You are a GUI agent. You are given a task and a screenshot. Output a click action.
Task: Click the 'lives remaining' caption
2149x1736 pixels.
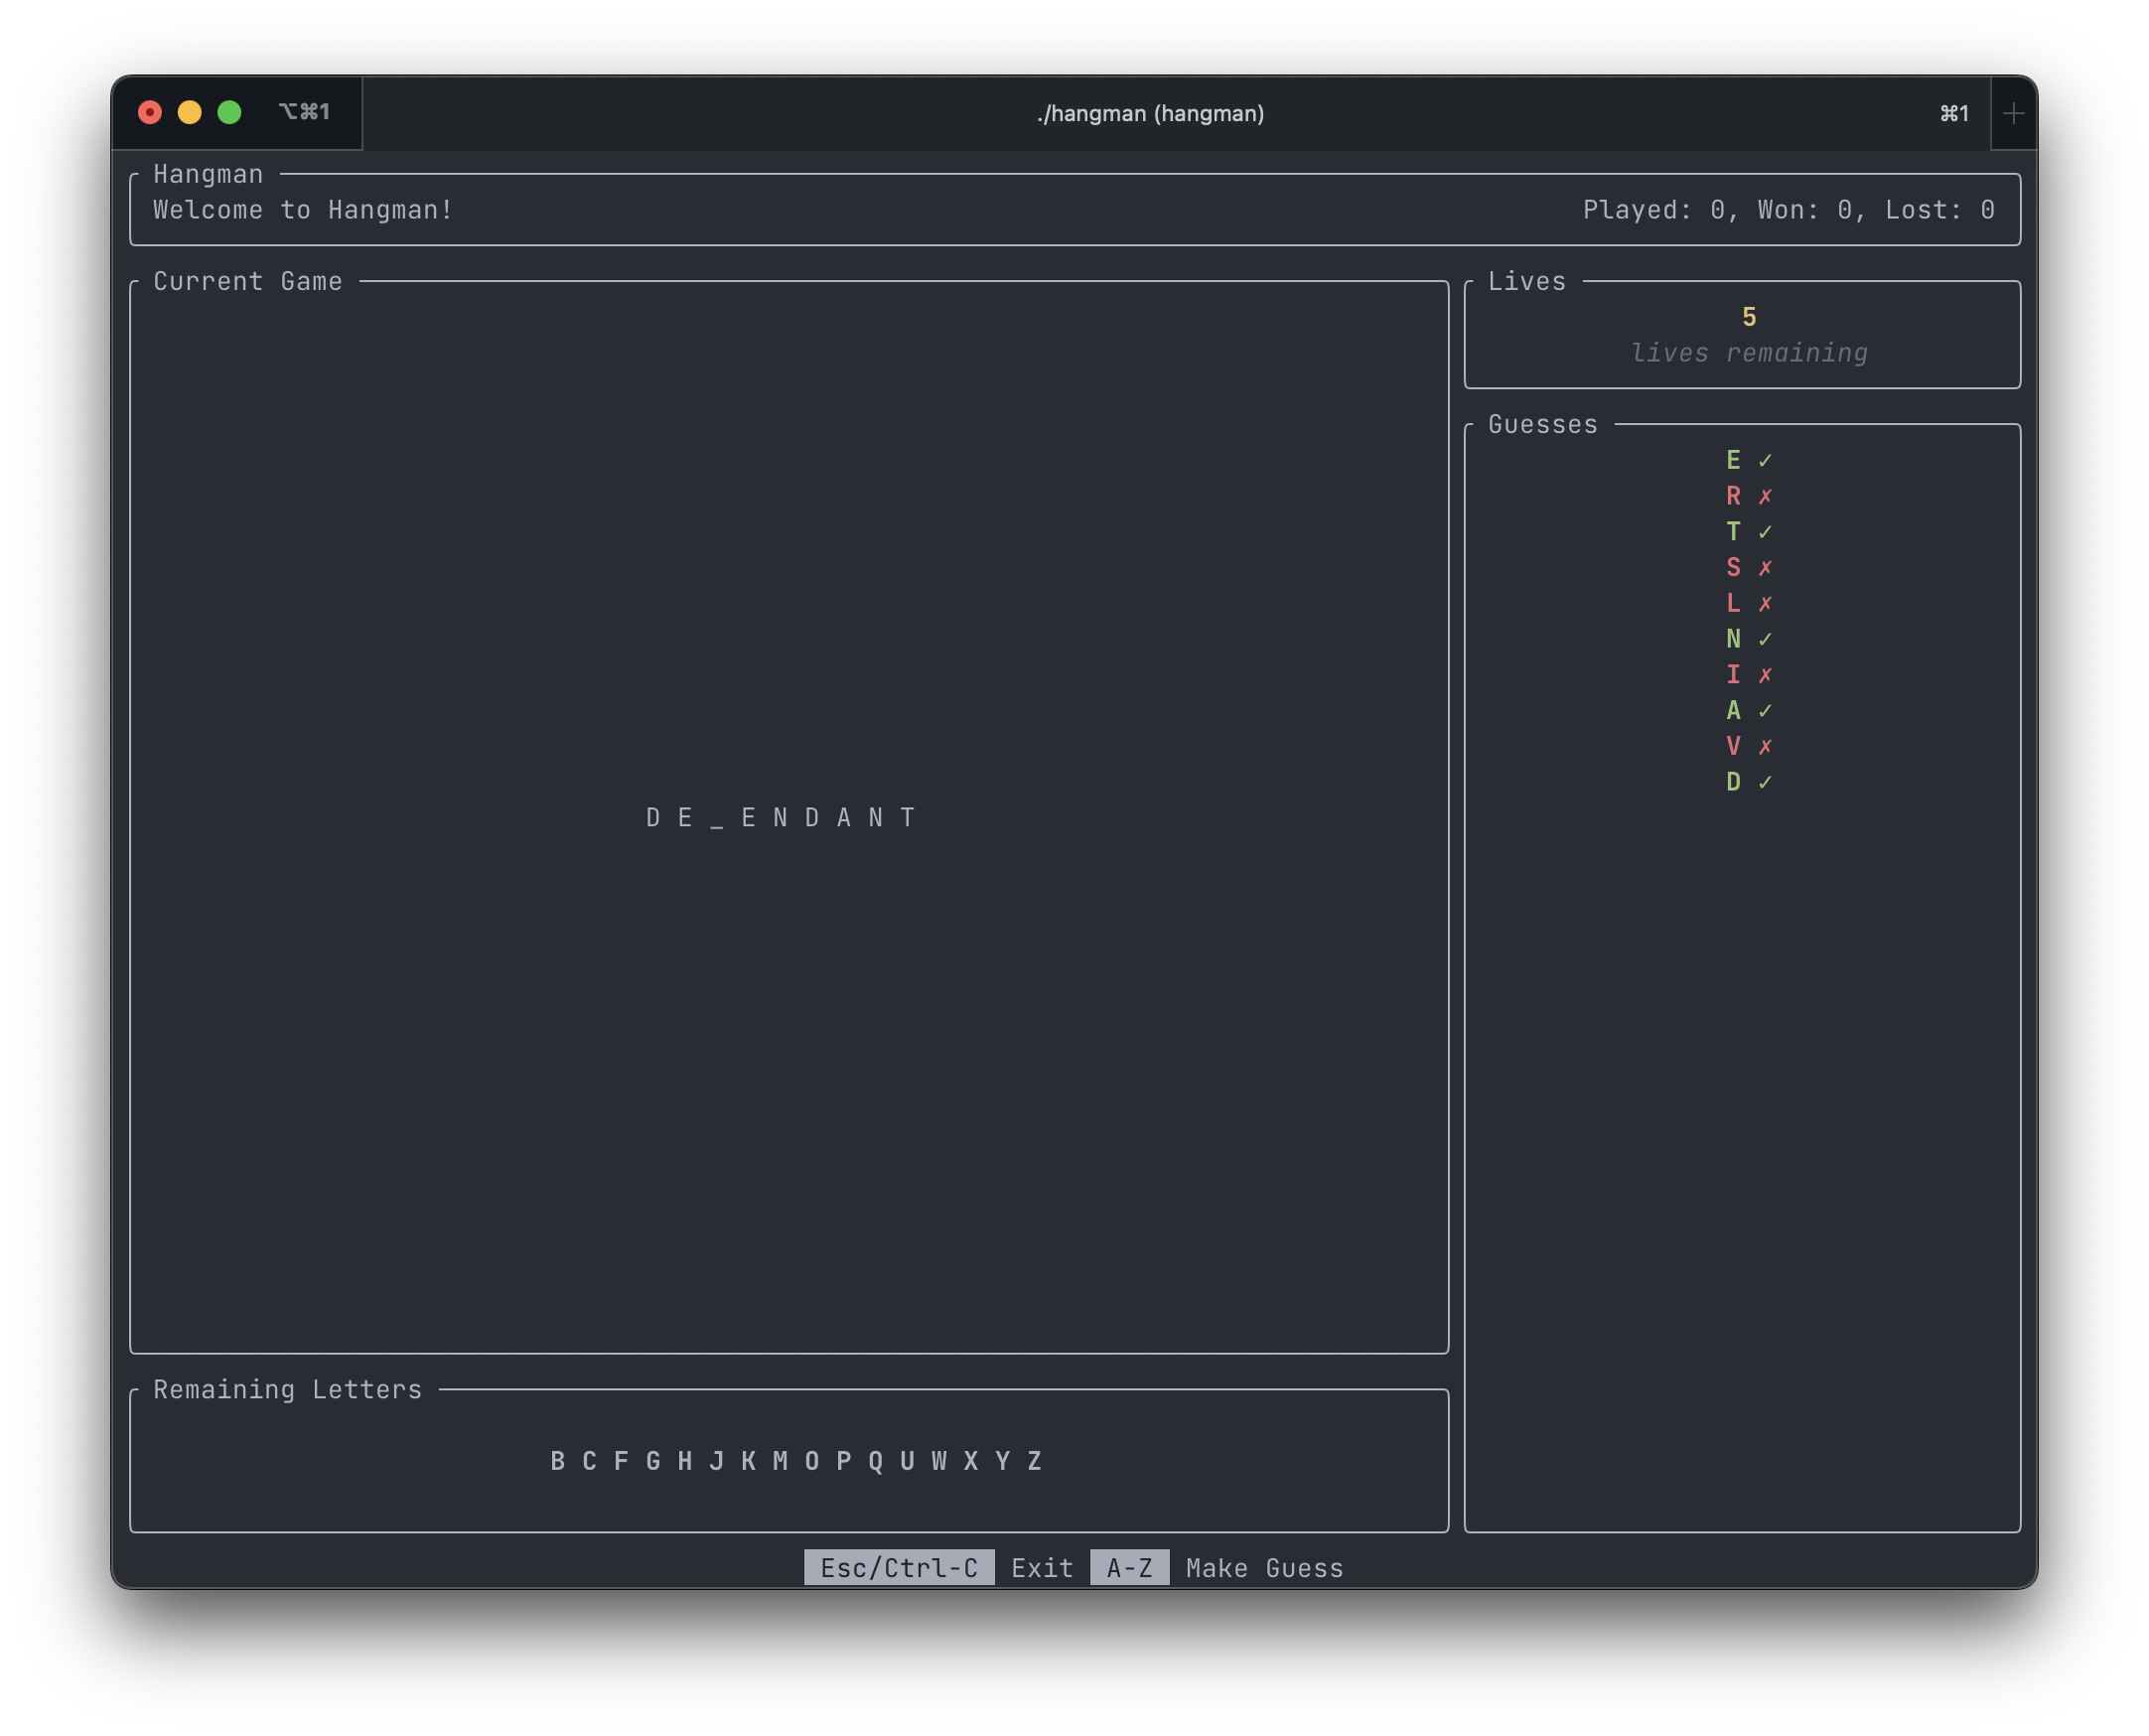point(1749,353)
